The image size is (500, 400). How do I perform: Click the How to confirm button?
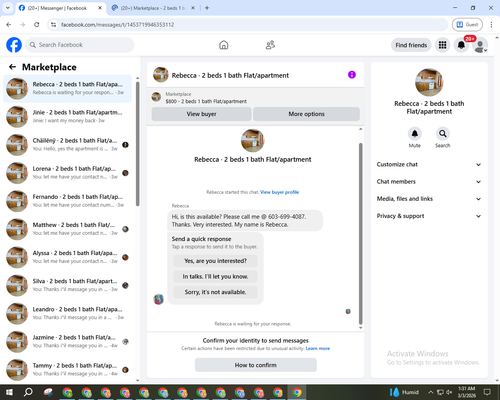coord(256,365)
